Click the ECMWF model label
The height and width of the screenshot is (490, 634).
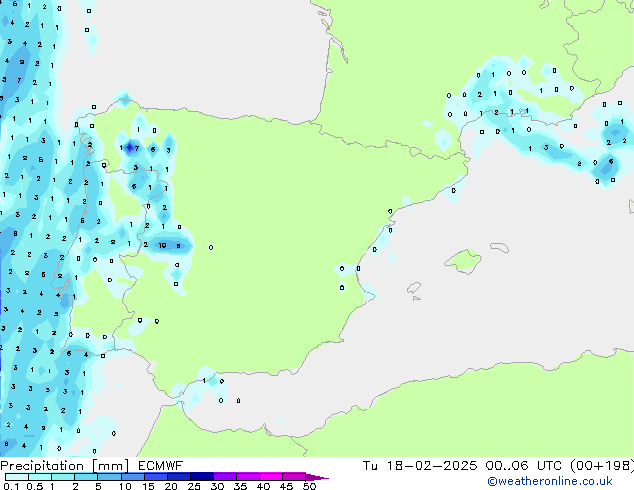coord(160,466)
